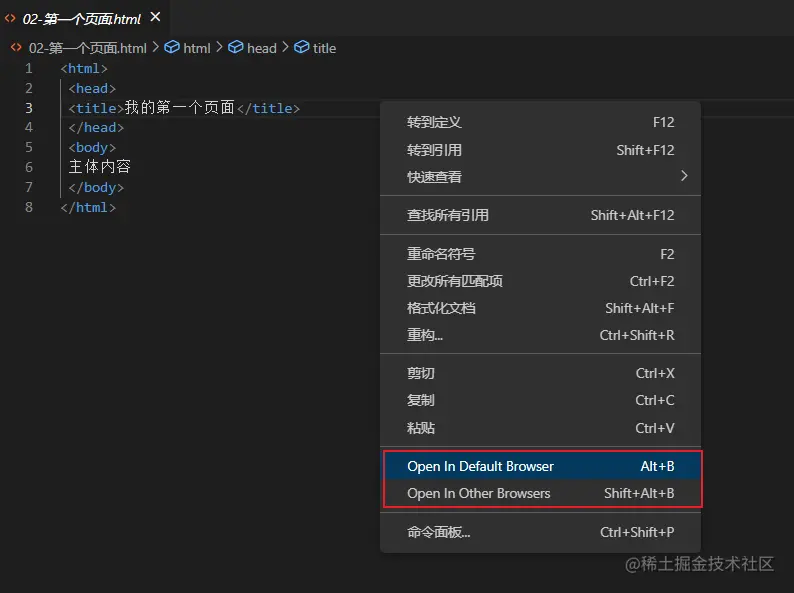This screenshot has width=794, height=593.
Task: Select the 02-第一个页面.html editor tab
Action: click(85, 18)
